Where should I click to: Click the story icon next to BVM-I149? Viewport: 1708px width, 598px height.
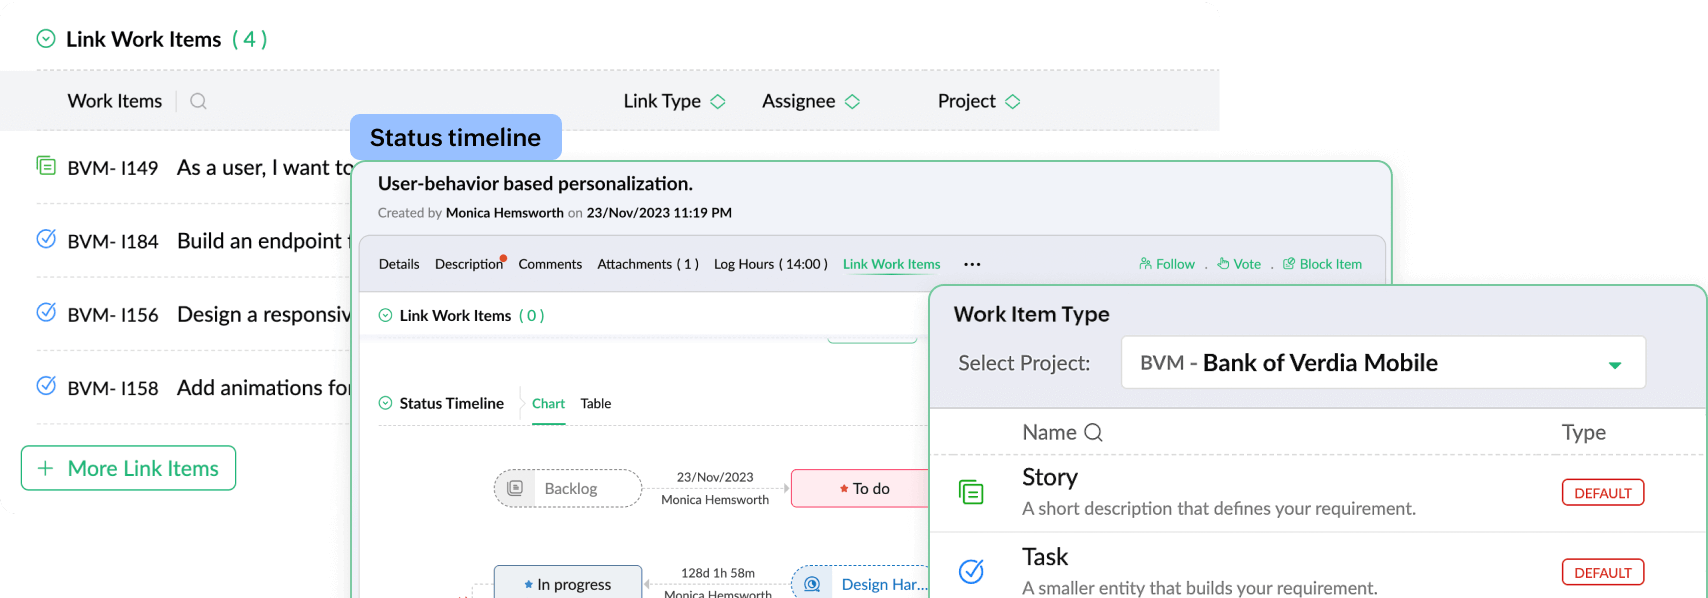(x=46, y=166)
